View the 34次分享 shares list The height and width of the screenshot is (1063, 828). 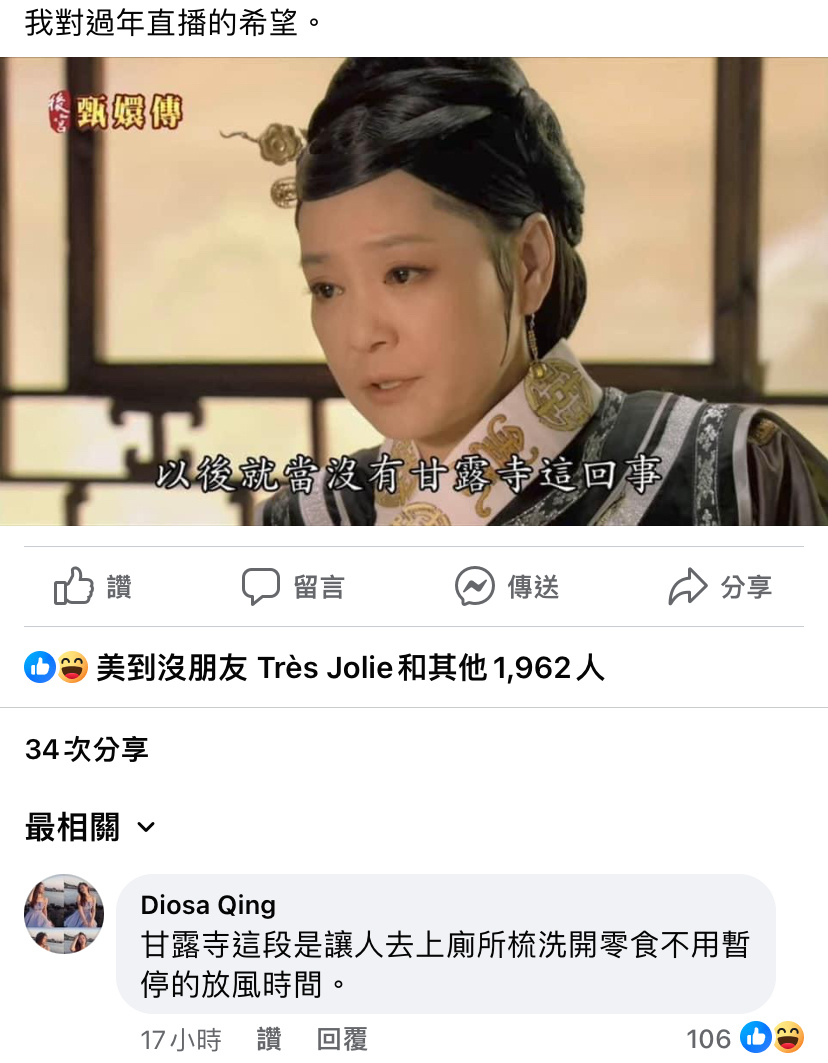(x=87, y=749)
